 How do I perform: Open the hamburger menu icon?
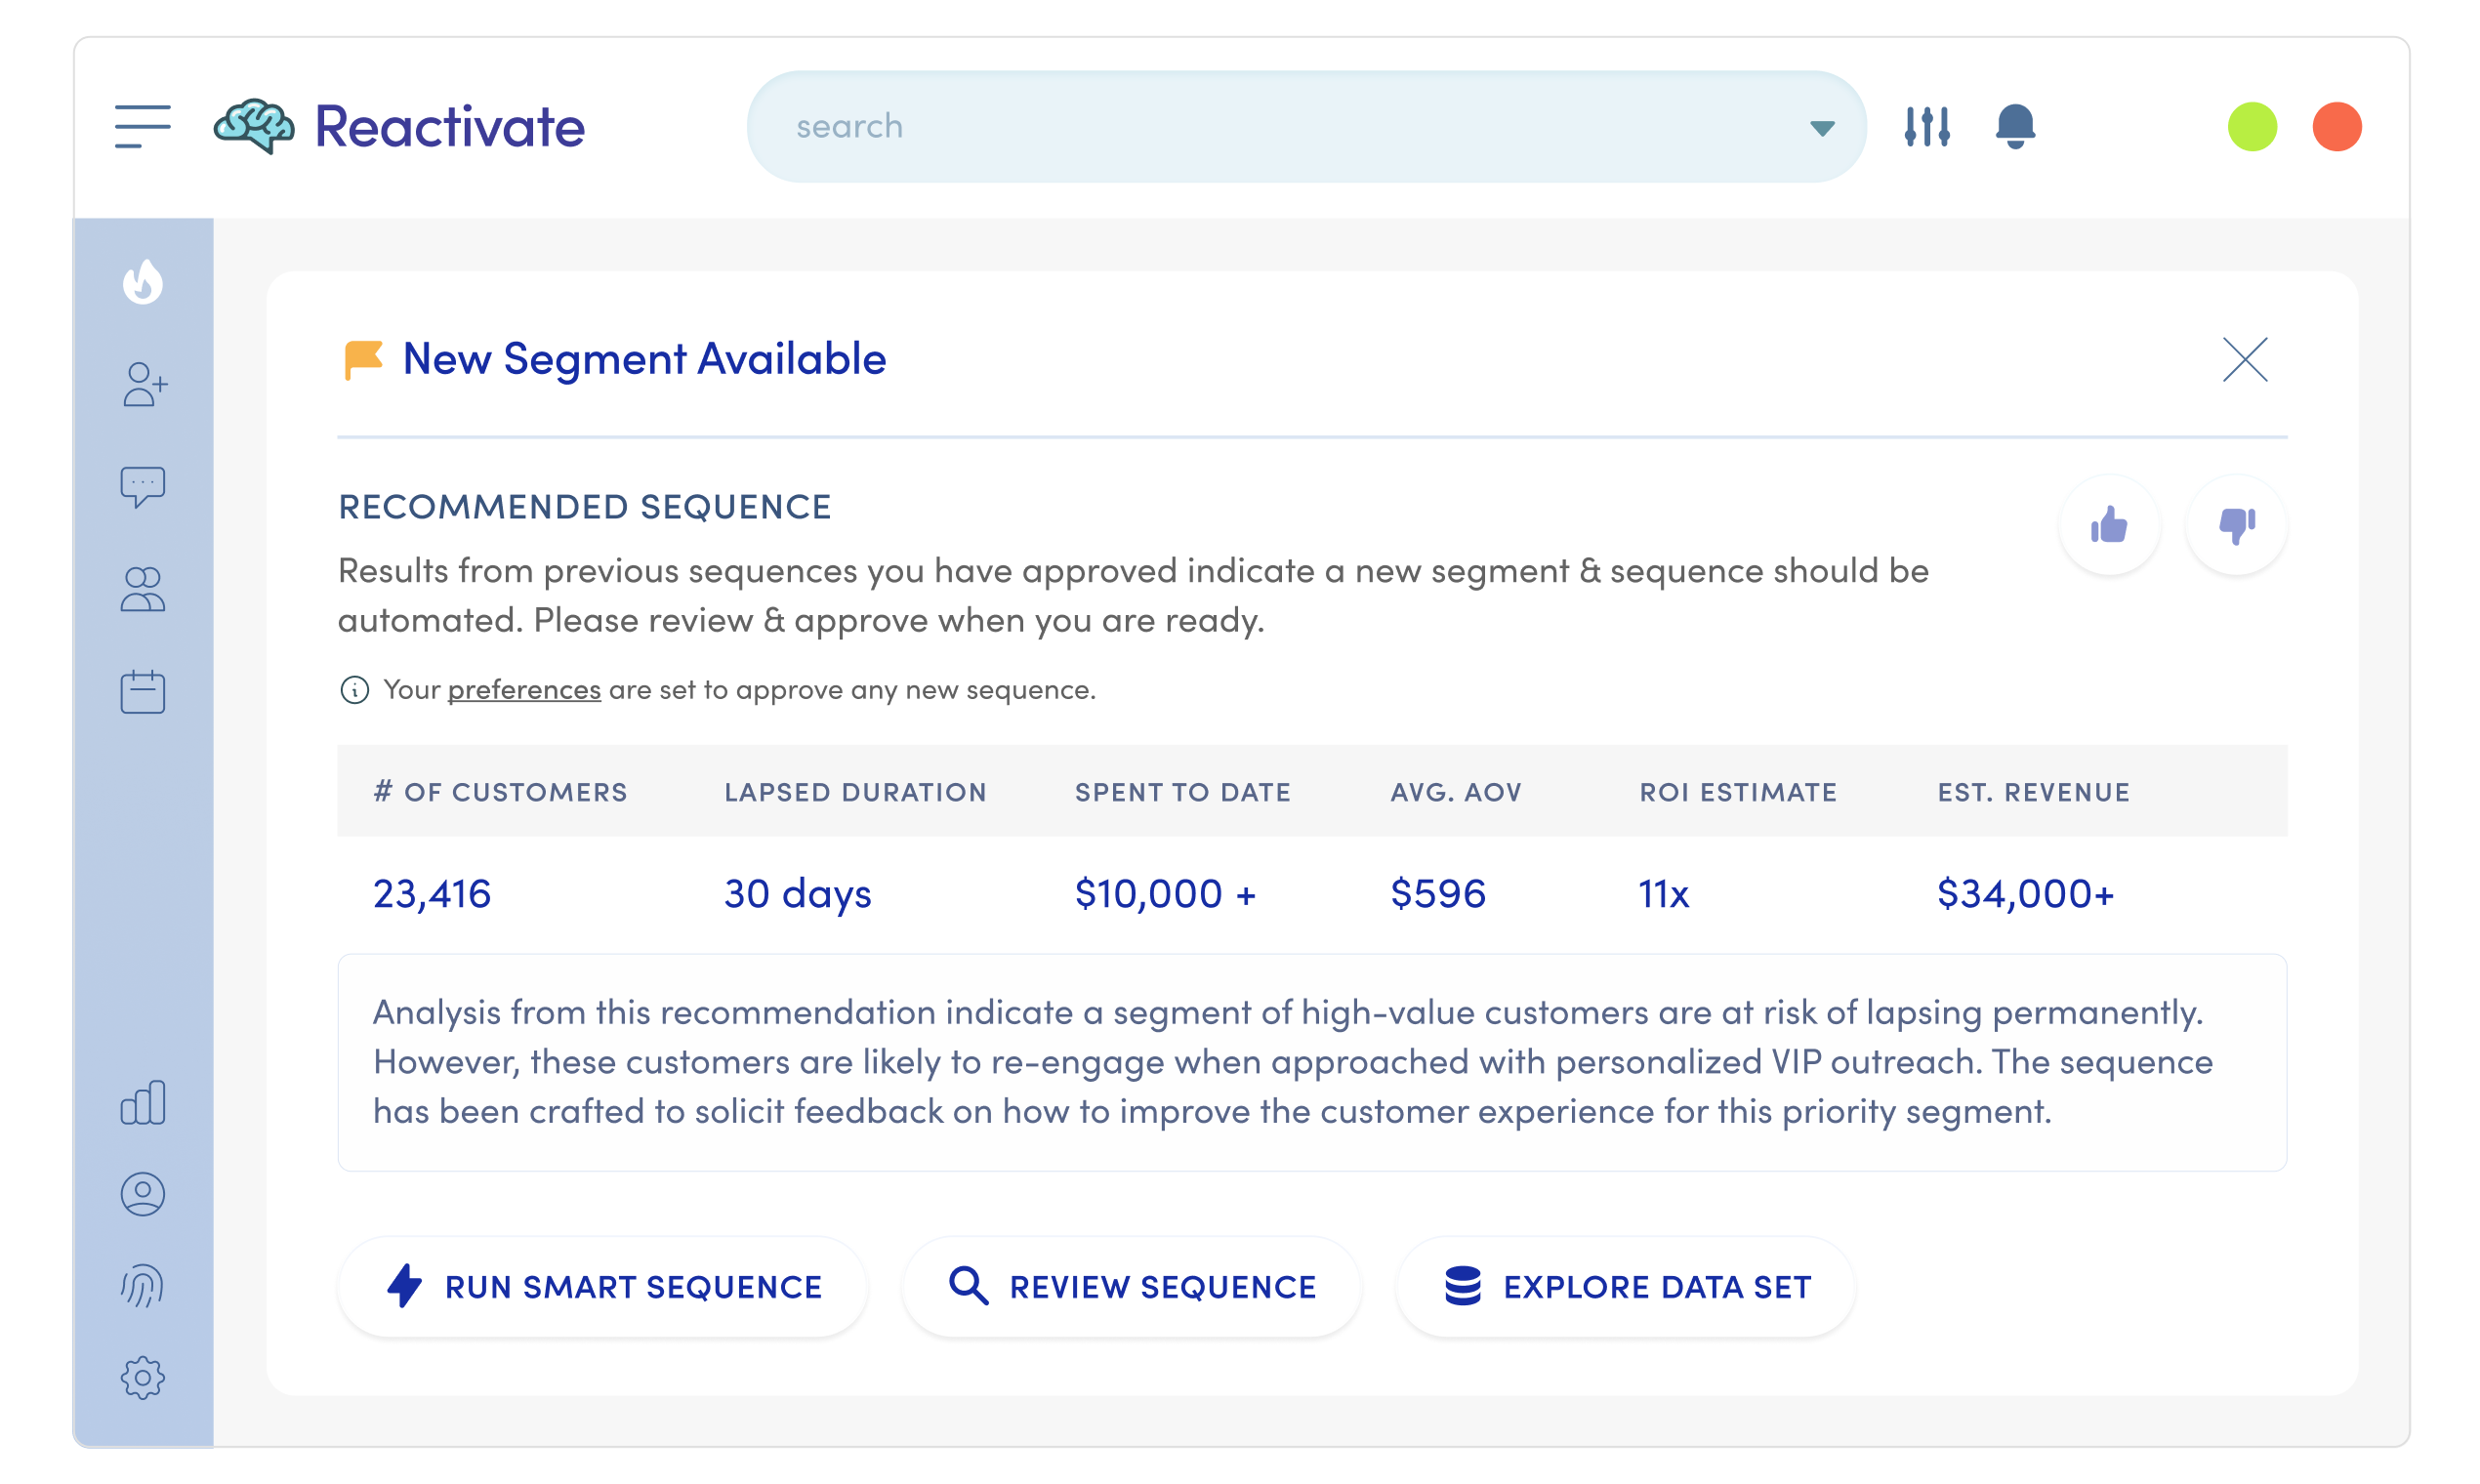(x=142, y=127)
